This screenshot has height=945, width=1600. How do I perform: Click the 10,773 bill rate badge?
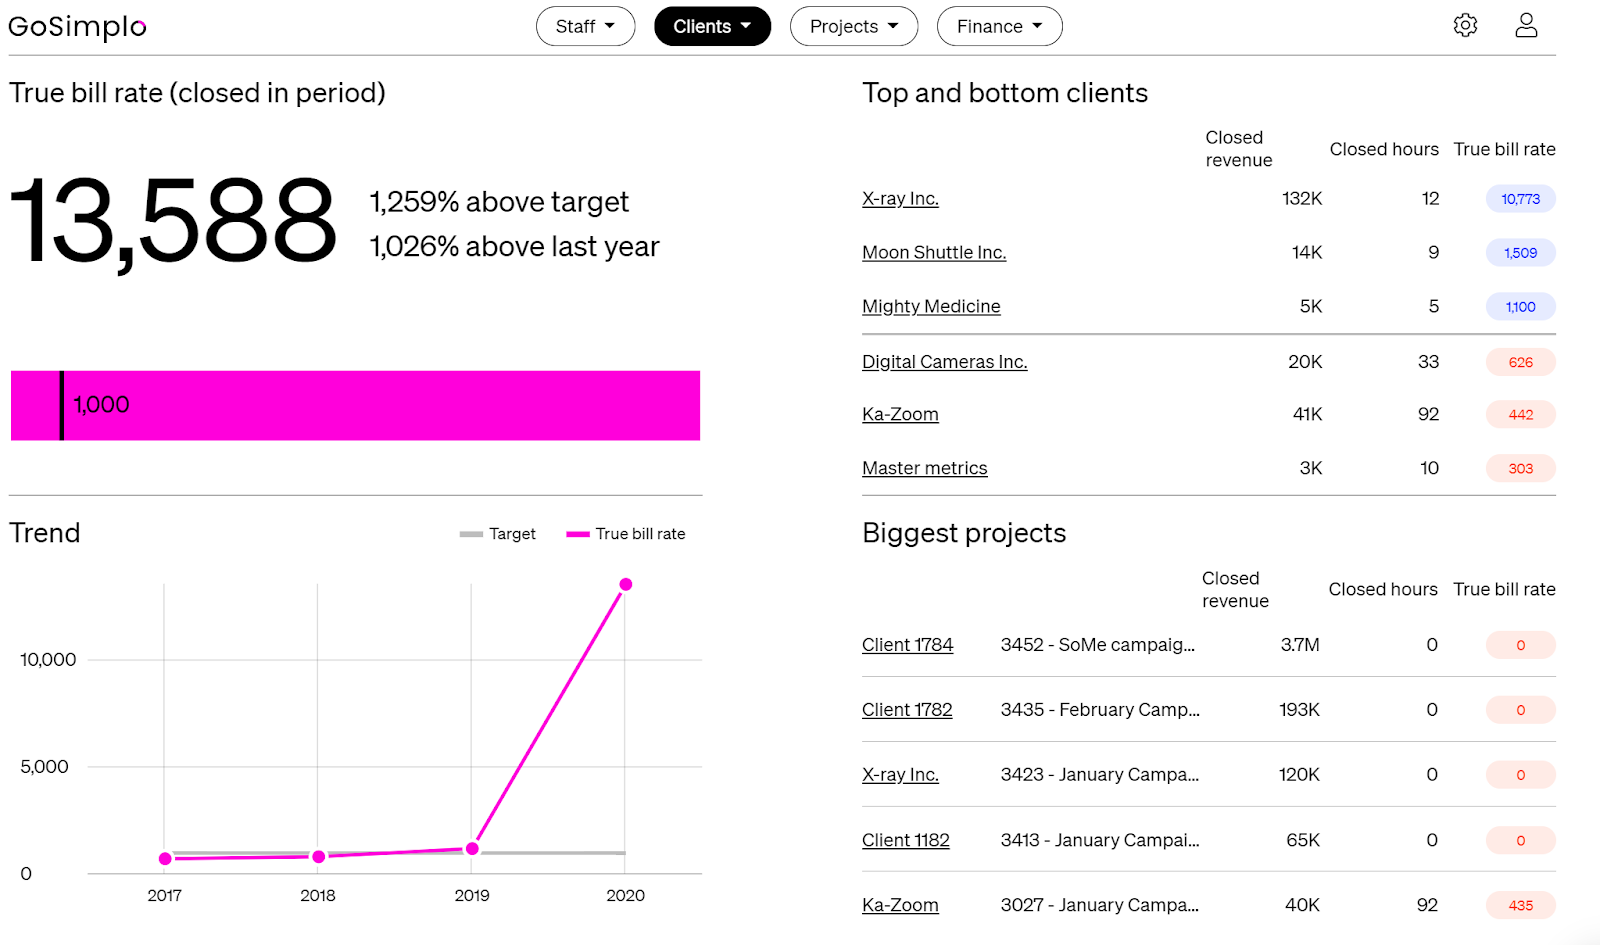1520,199
